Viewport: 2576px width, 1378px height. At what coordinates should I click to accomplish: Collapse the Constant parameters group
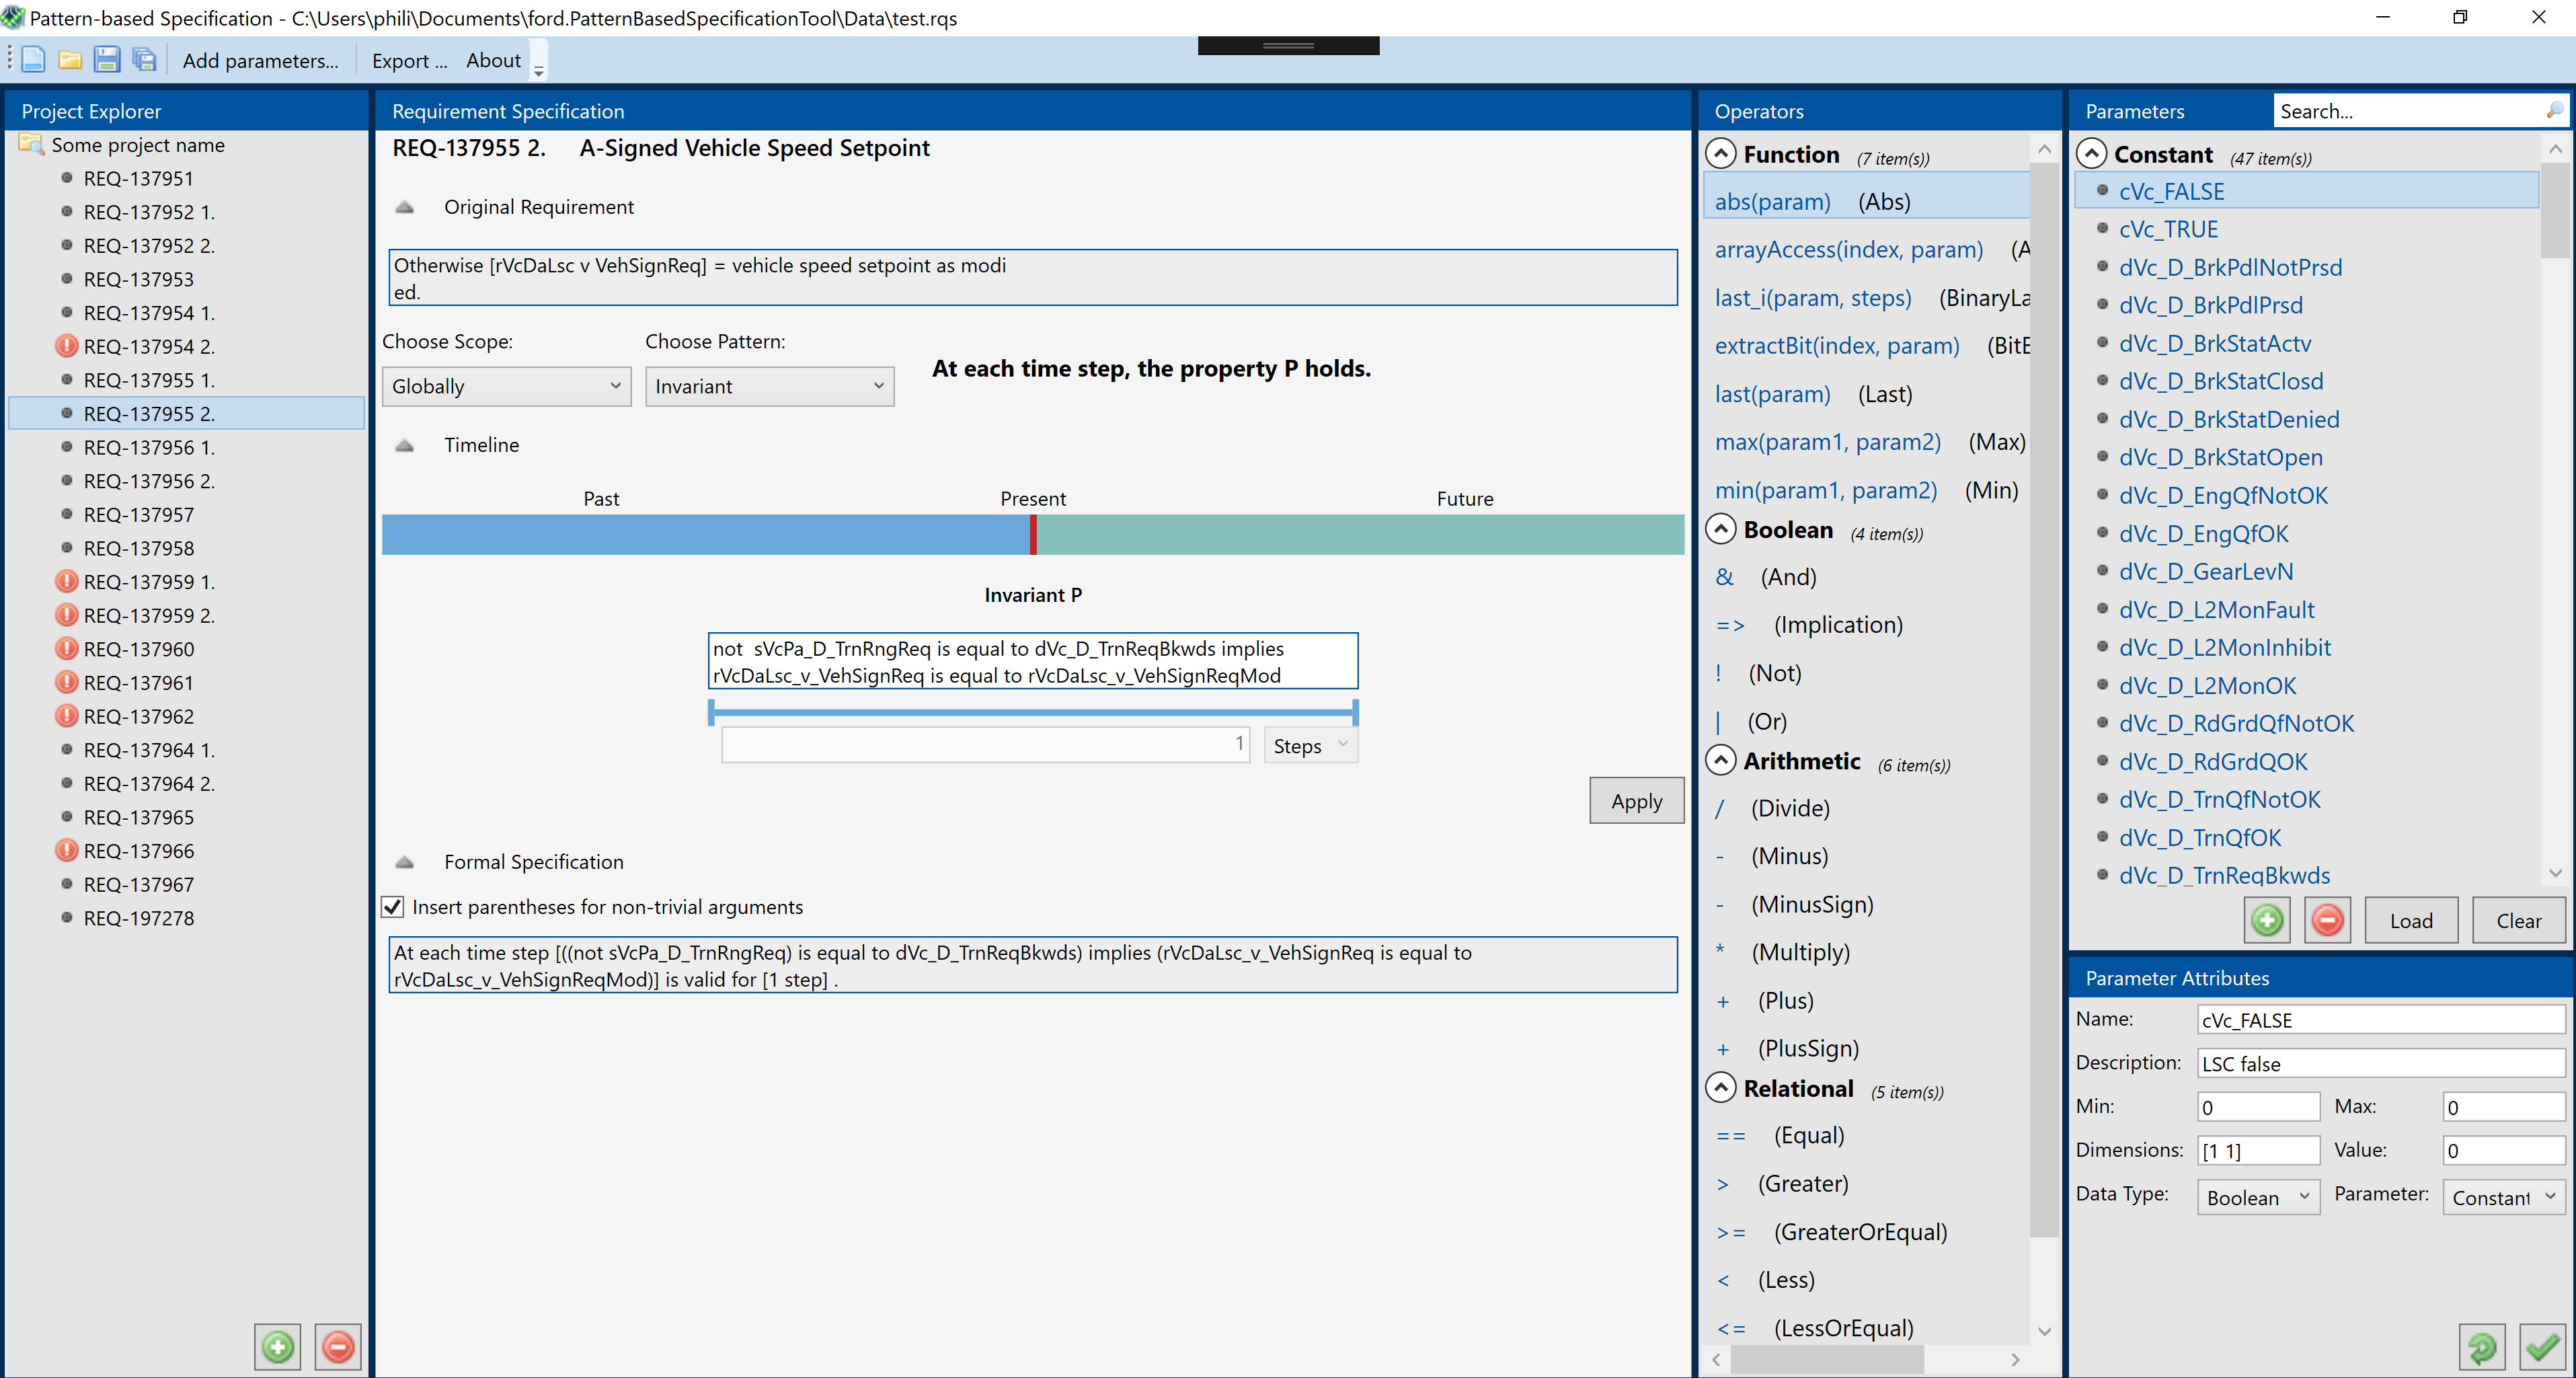pyautogui.click(x=2092, y=154)
